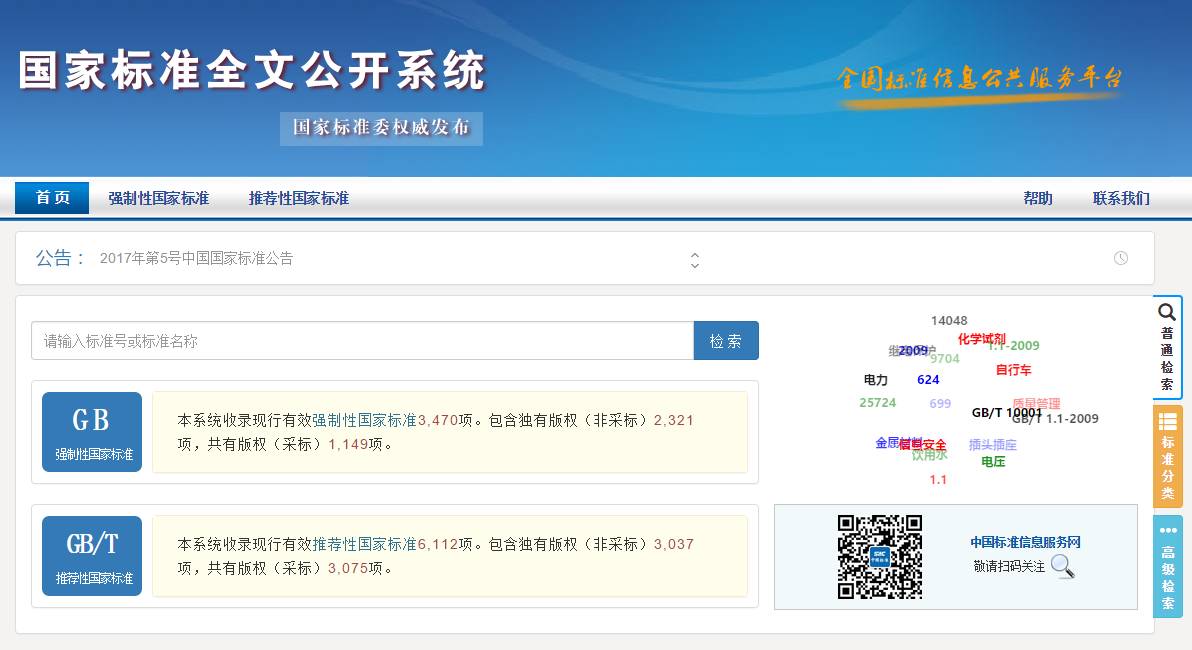This screenshot has height=650, width=1192.
Task: Click the 化学试剂 tag in the tag cloud
Action: point(981,339)
